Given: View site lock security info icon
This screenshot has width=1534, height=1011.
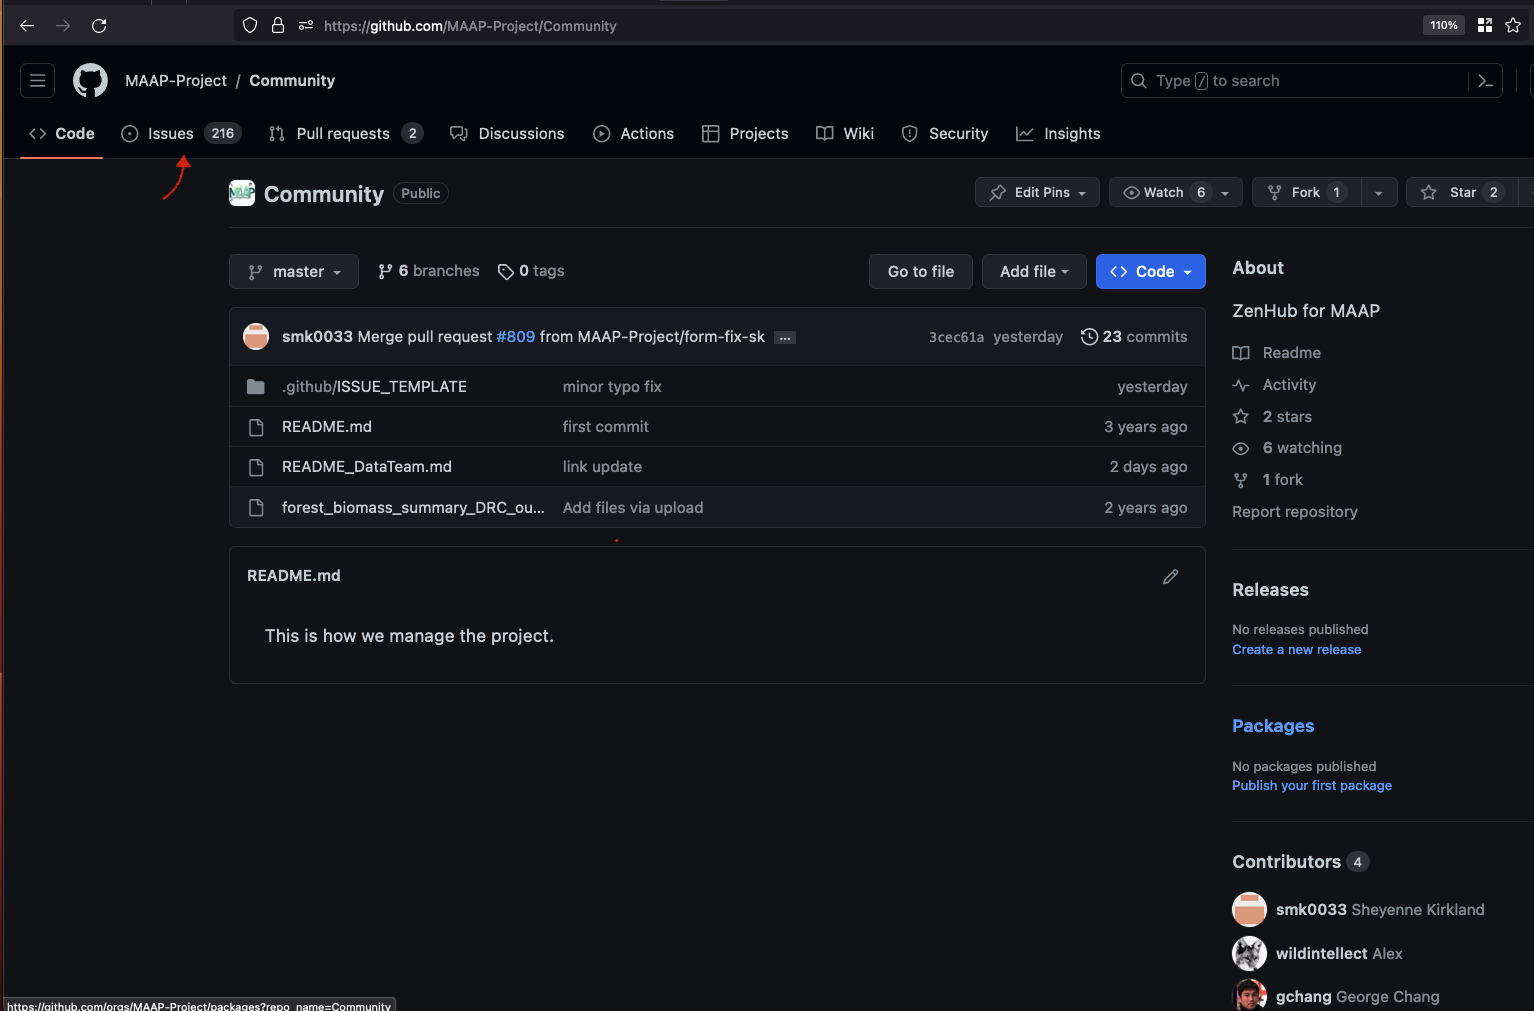Looking at the screenshot, I should pyautogui.click(x=278, y=26).
